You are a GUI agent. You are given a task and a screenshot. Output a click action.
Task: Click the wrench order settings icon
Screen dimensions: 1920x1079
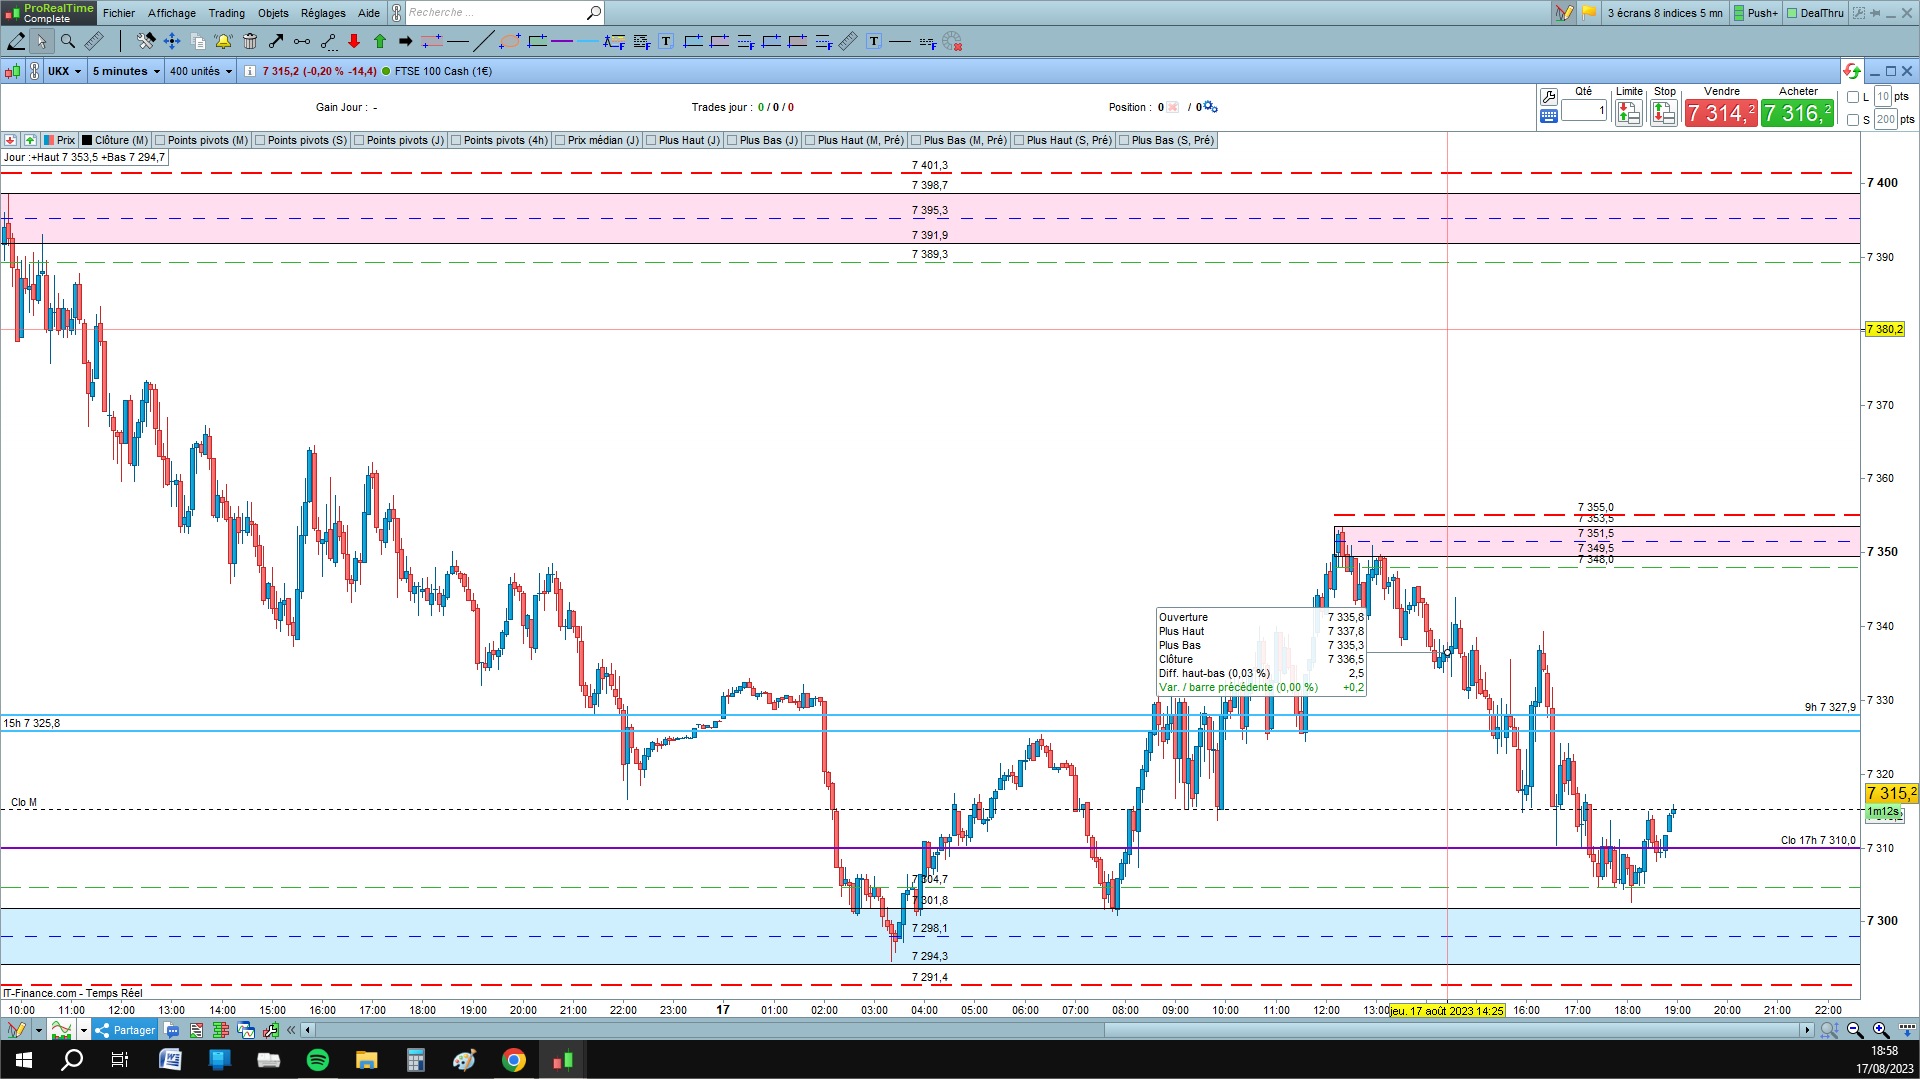point(1549,97)
